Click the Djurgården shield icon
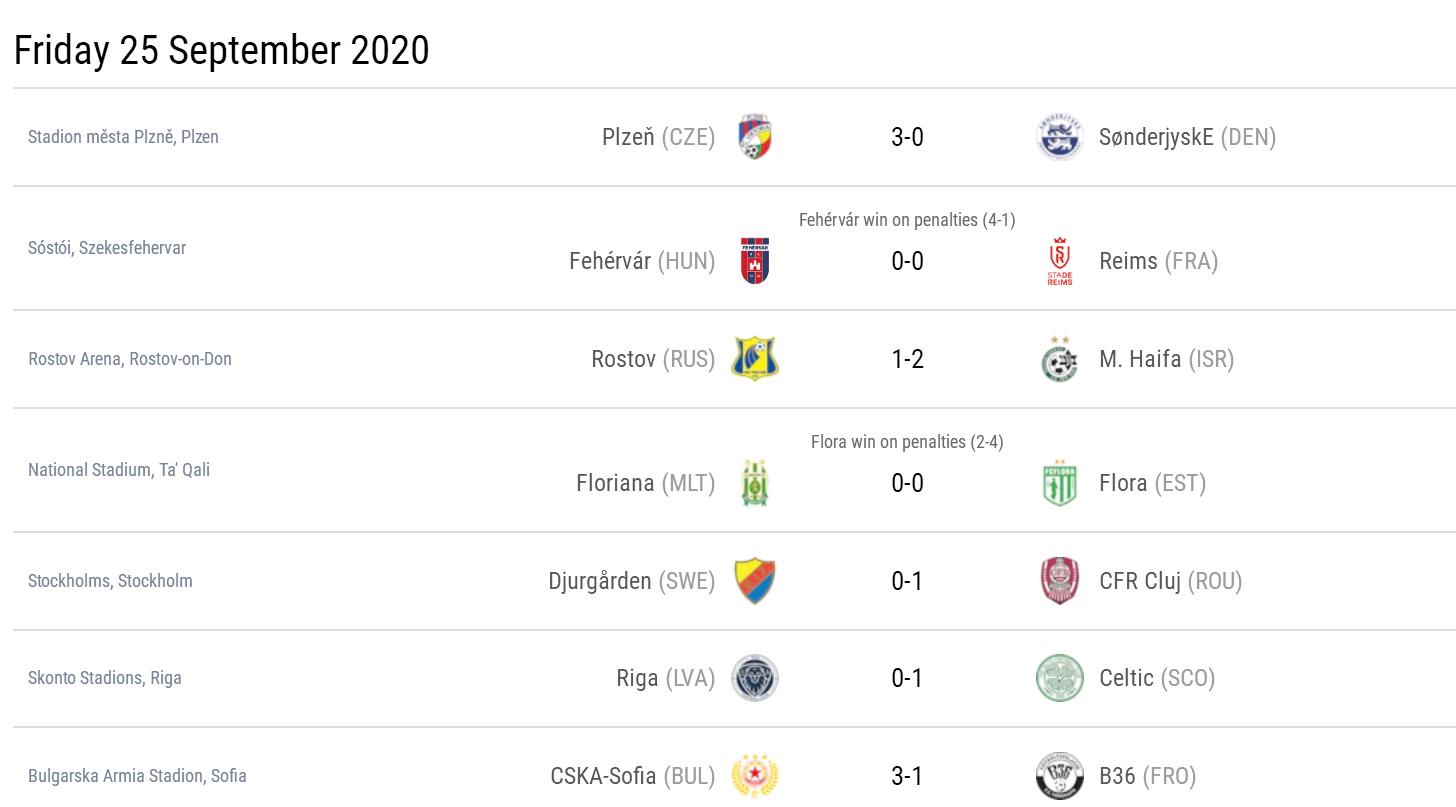Screen dimensions: 1456x807 755,581
